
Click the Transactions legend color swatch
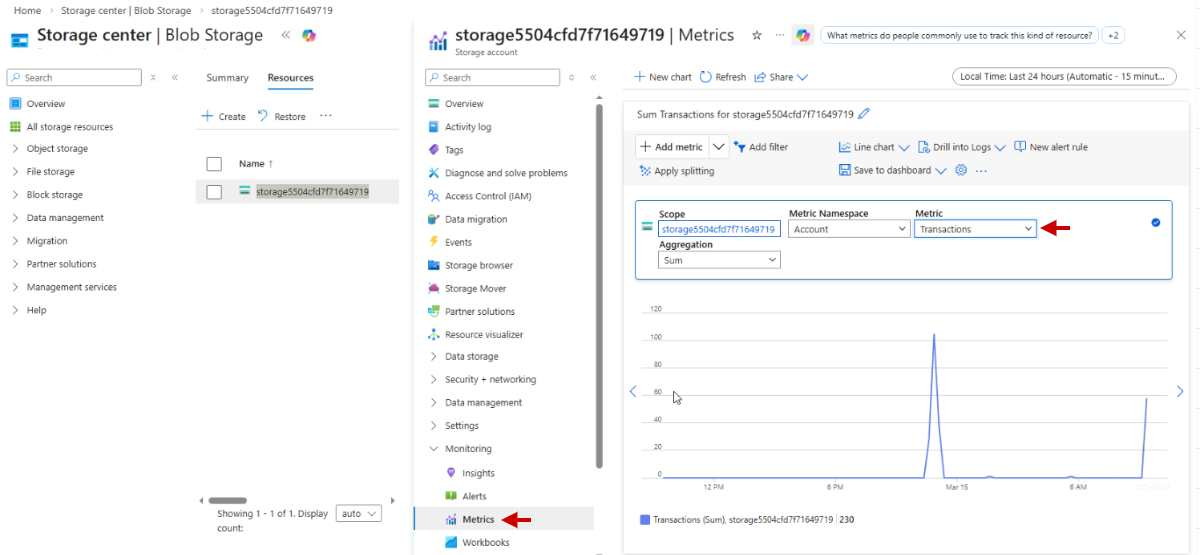point(644,520)
